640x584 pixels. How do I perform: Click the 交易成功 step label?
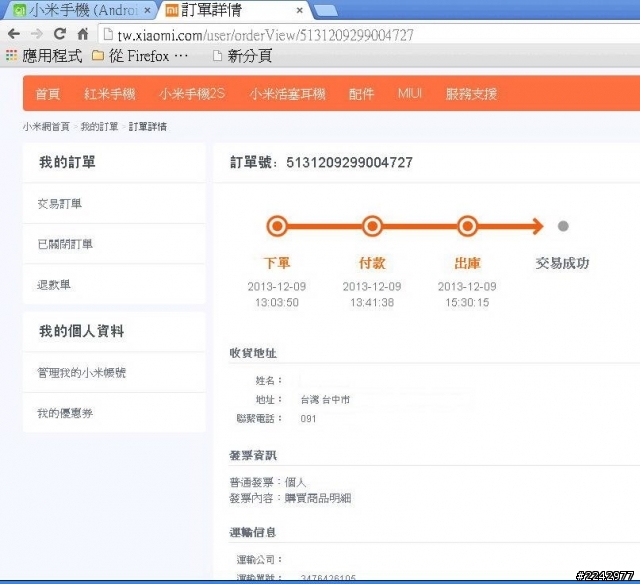[562, 263]
